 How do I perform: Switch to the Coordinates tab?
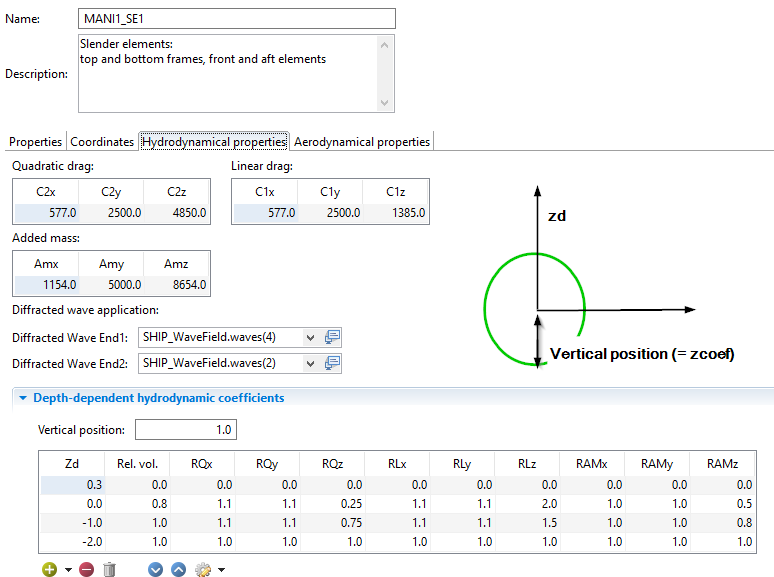102,142
